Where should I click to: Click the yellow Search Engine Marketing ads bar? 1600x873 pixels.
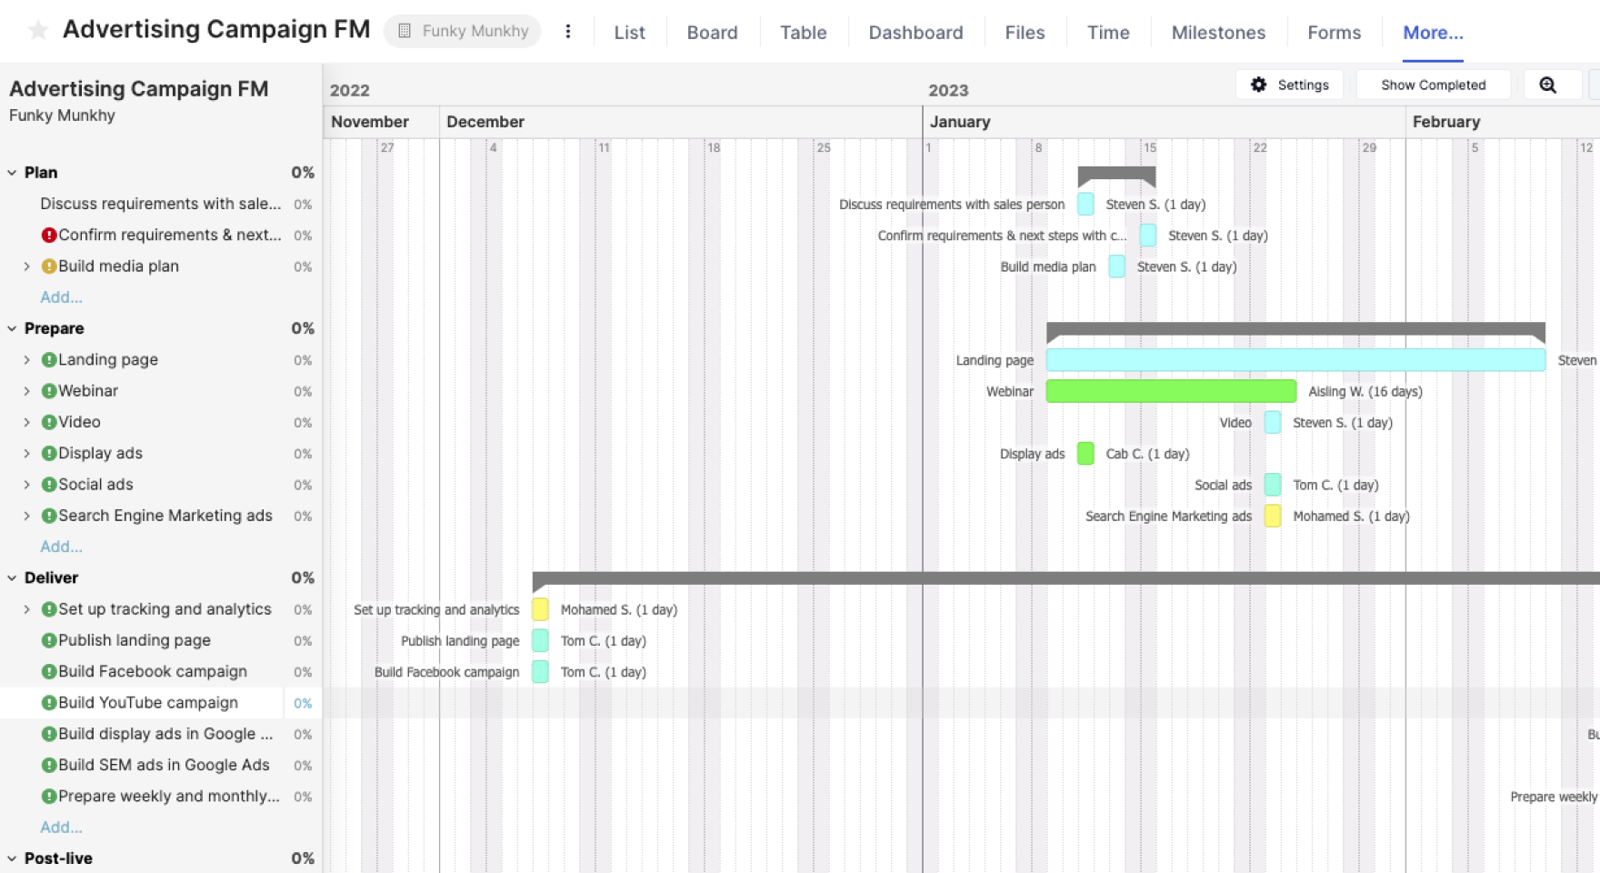pyautogui.click(x=1273, y=516)
